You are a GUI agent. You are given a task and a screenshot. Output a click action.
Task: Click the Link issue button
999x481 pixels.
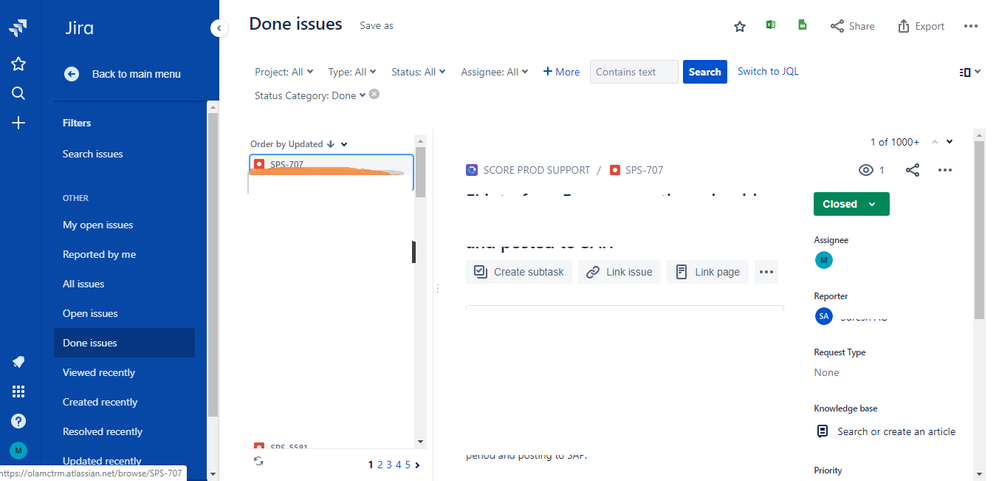[619, 272]
